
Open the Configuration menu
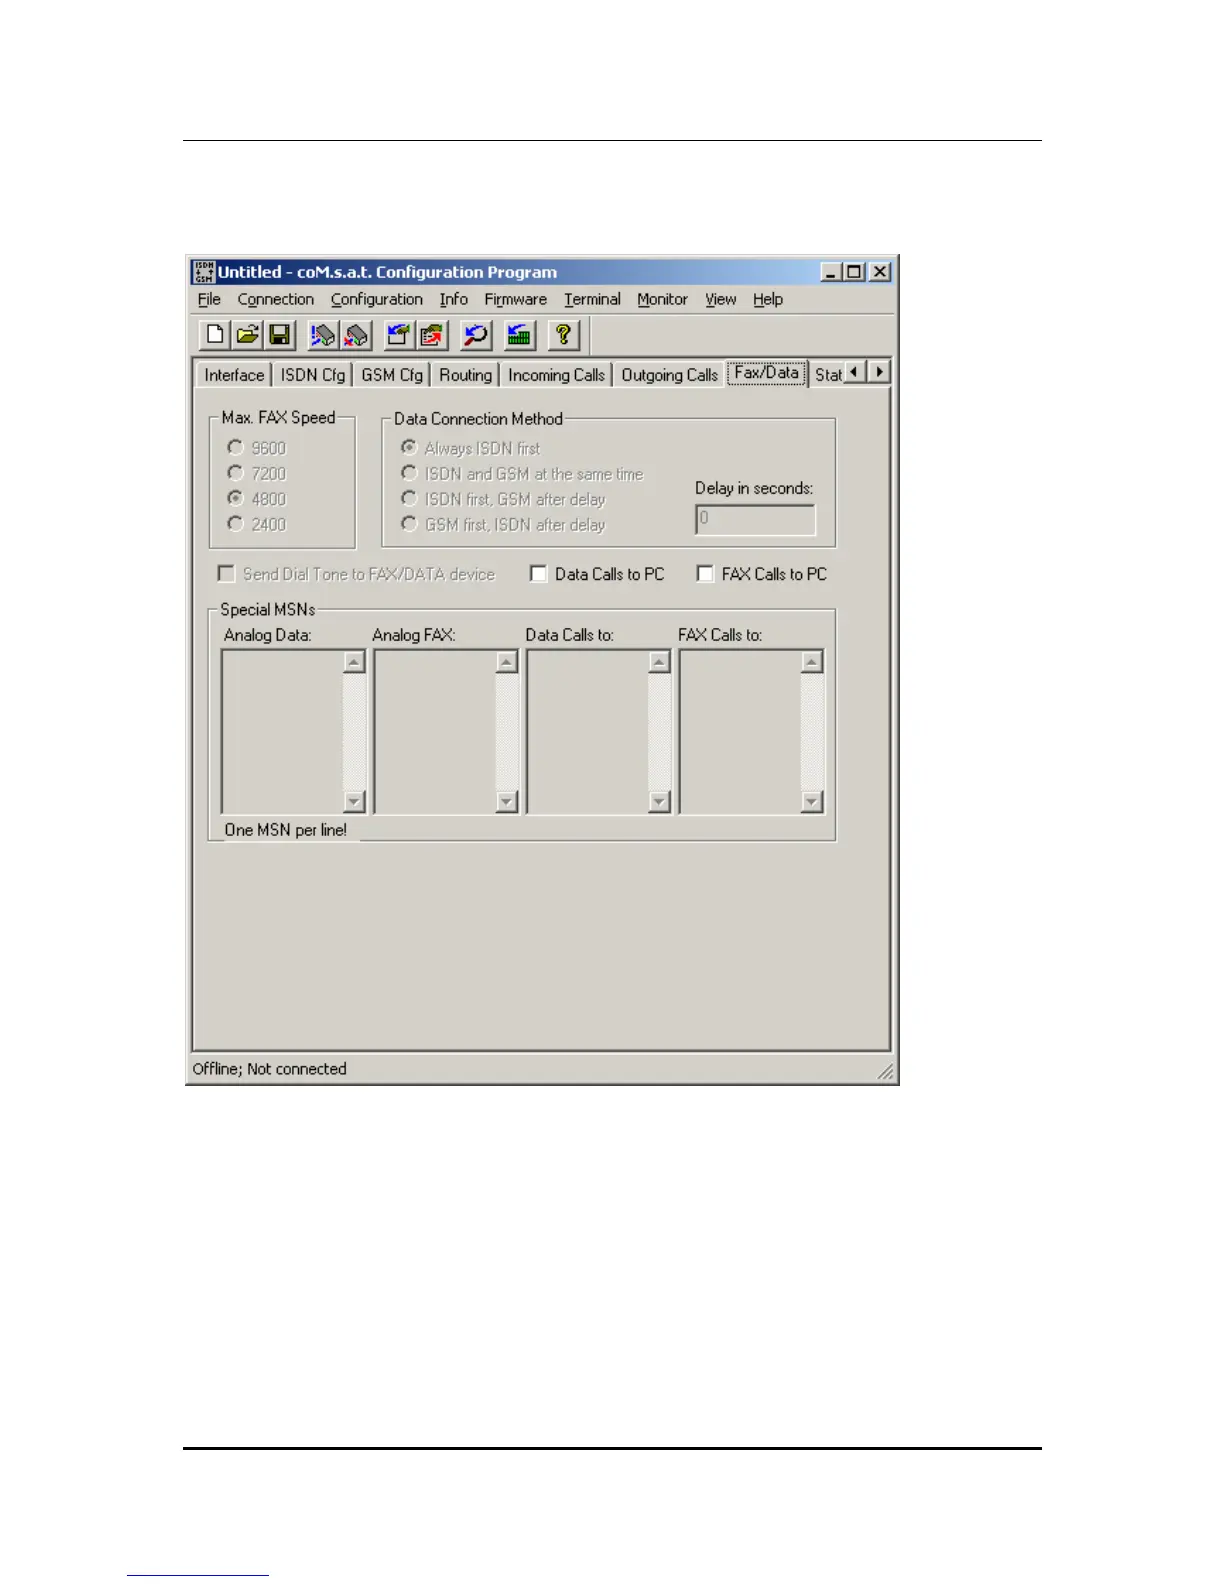[377, 299]
